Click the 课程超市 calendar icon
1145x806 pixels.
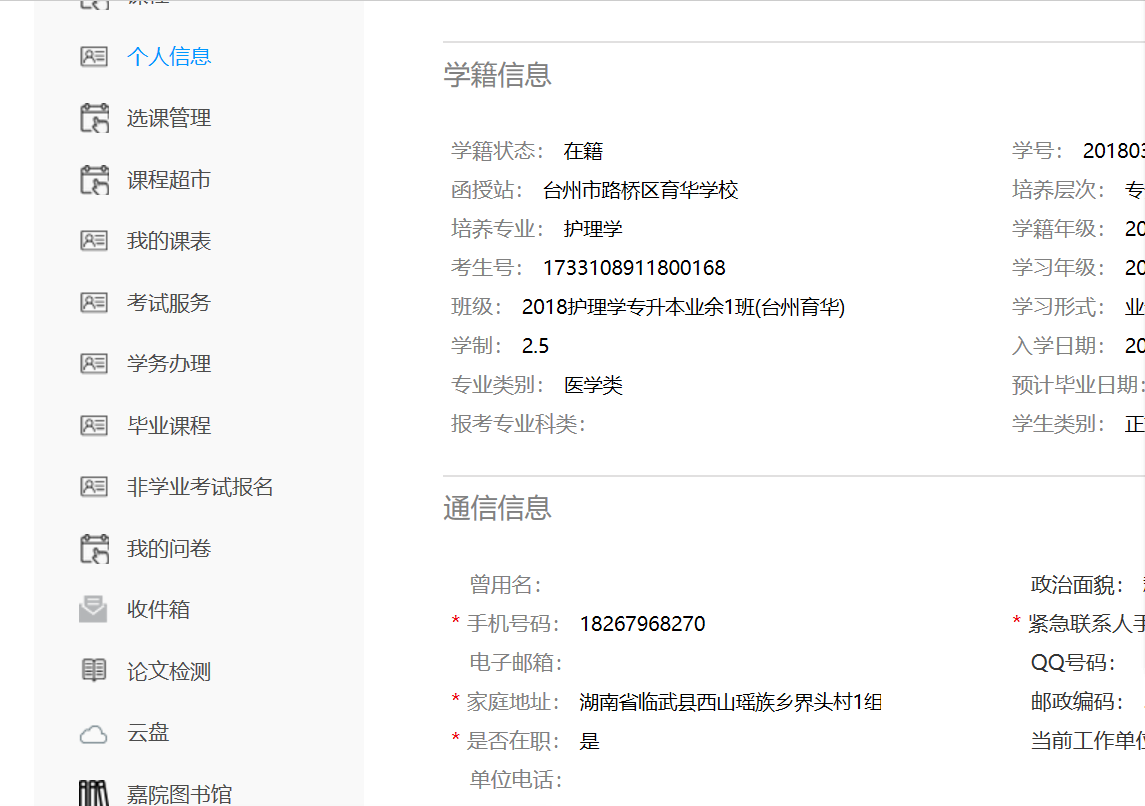[x=94, y=180]
